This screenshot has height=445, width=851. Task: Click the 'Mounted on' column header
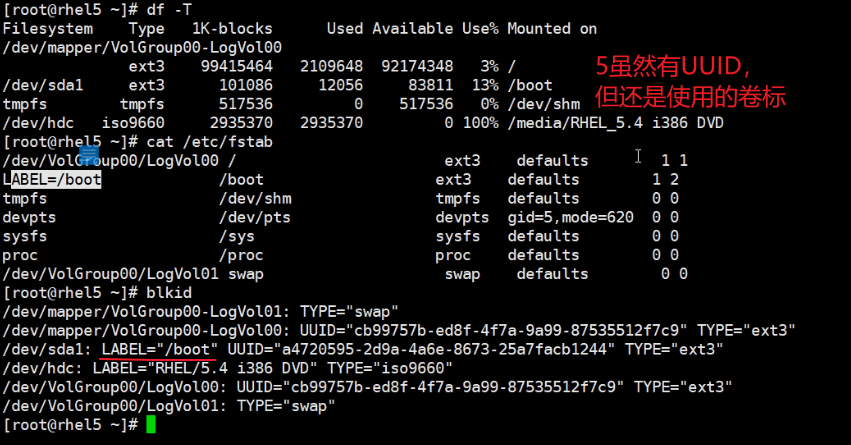coord(552,28)
